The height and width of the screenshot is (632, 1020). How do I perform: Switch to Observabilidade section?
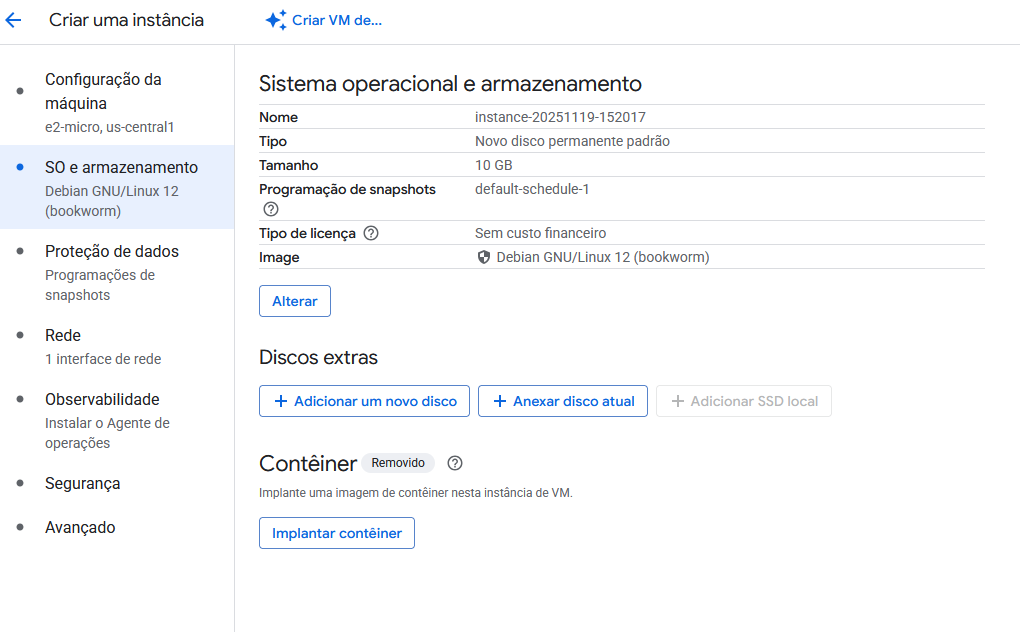102,400
